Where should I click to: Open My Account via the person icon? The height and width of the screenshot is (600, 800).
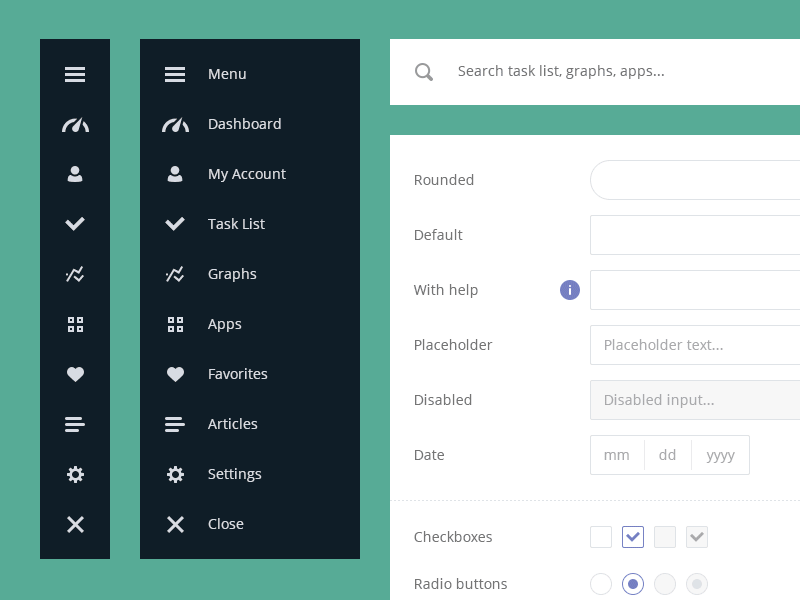tap(75, 174)
